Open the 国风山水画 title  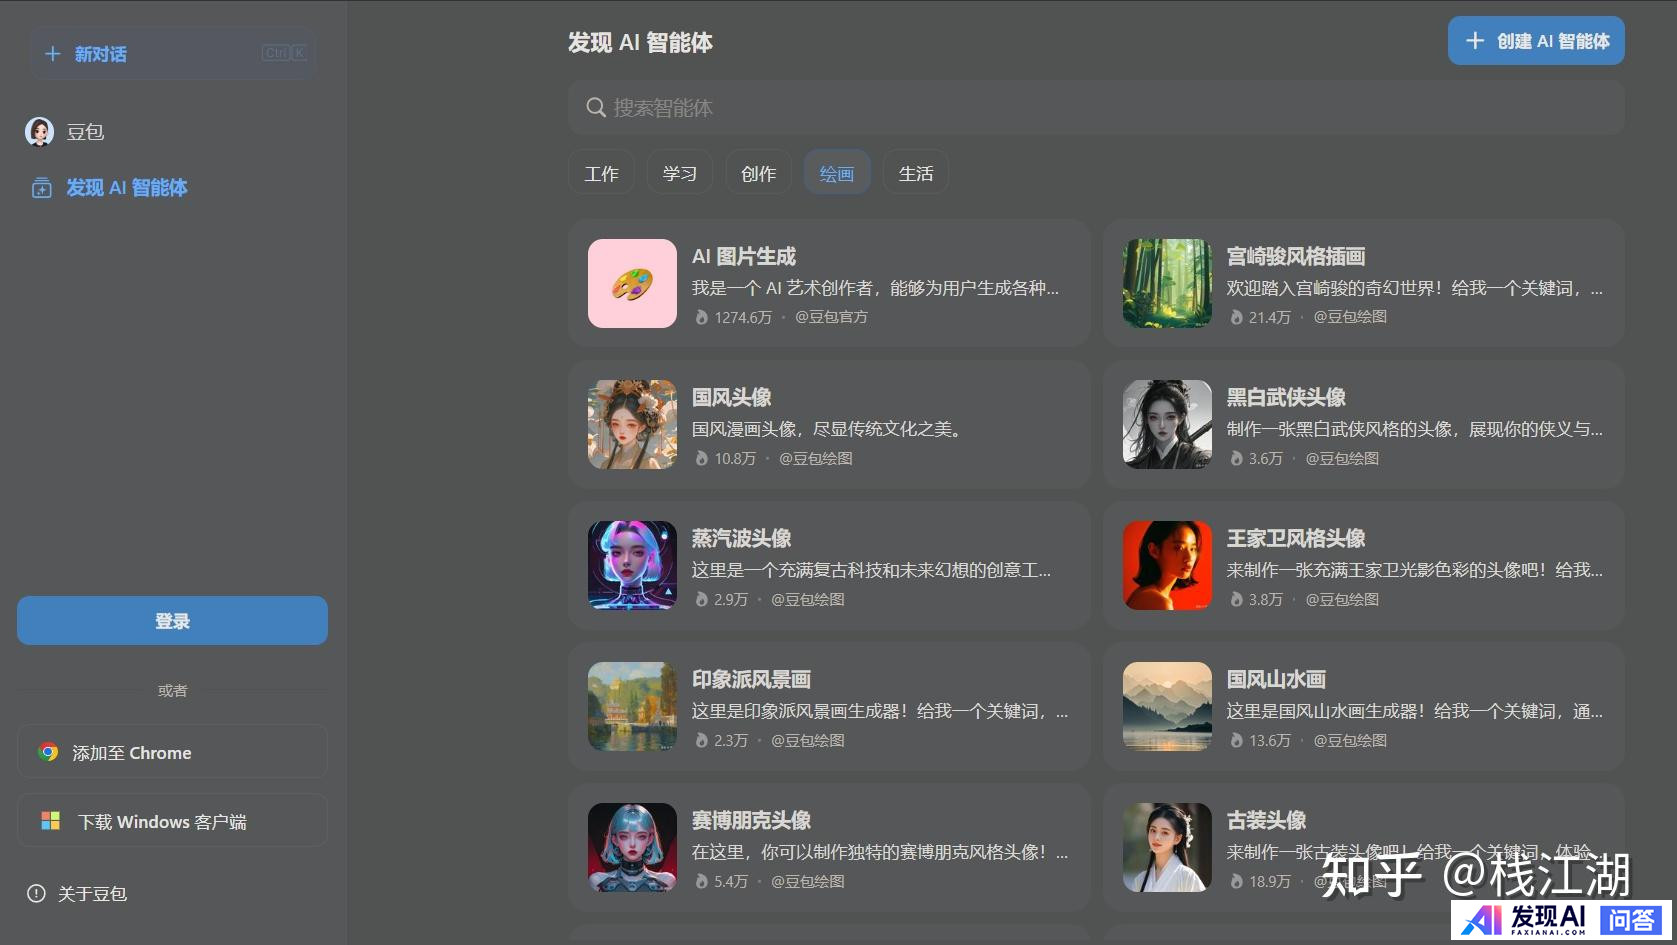pyautogui.click(x=1276, y=679)
